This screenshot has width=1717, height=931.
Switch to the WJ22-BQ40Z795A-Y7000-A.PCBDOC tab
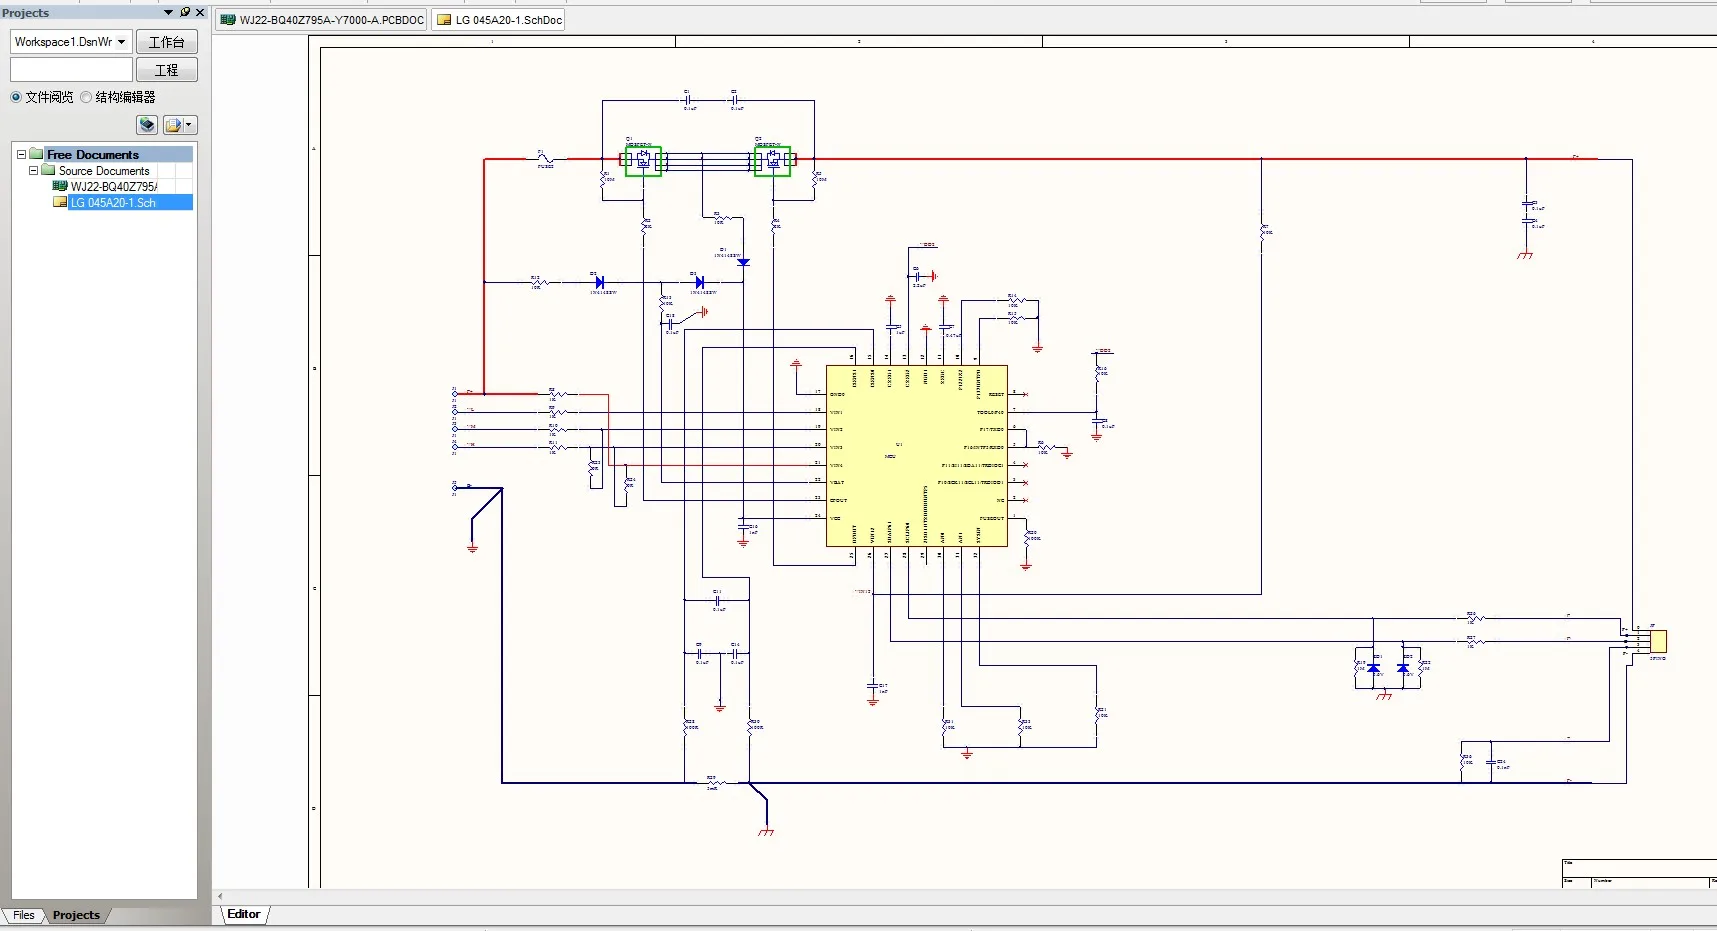[322, 20]
